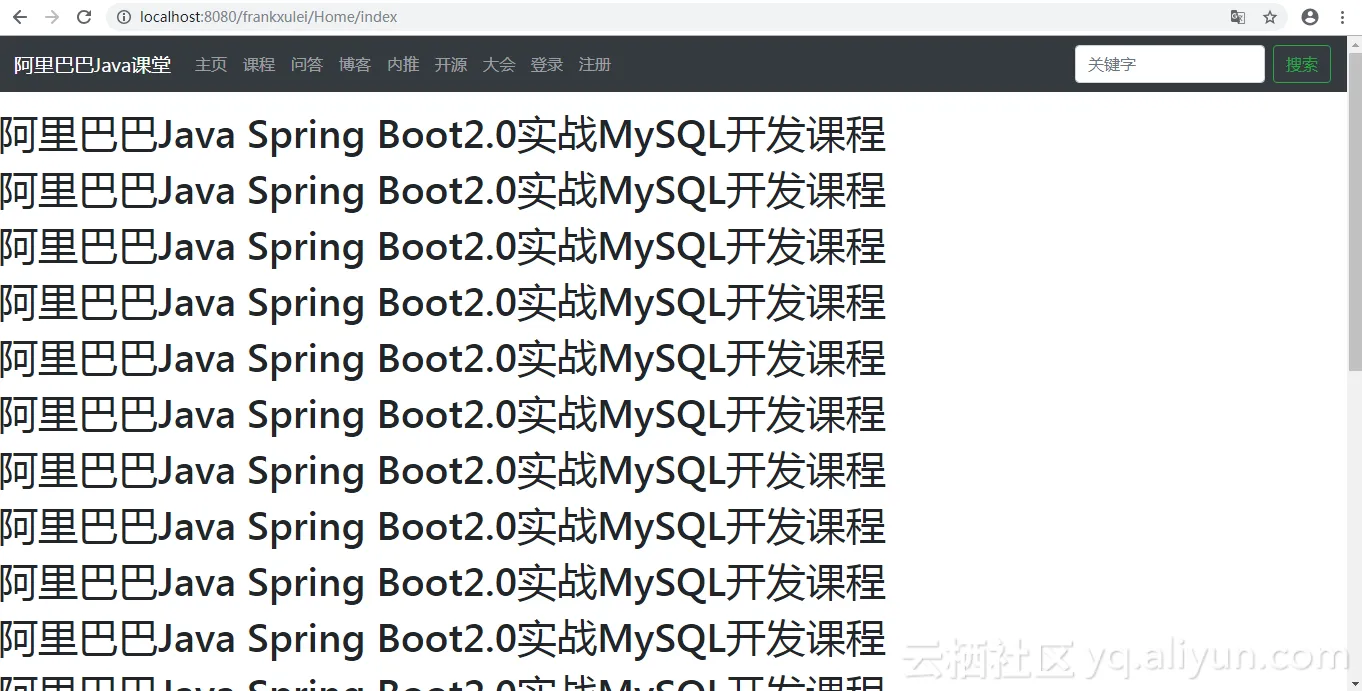Open Chrome three-dot menu
Viewport: 1362px width, 691px height.
[1342, 17]
